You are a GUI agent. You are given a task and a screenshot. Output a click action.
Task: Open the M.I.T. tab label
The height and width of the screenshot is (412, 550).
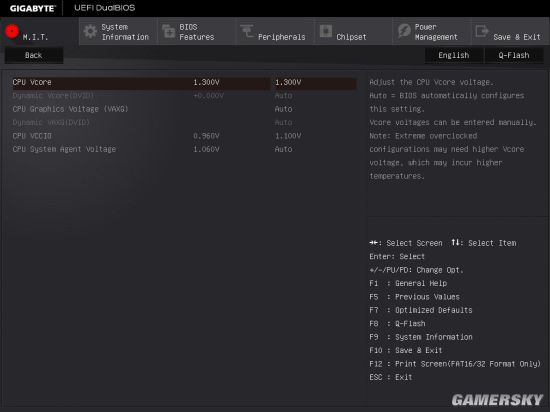[35, 37]
